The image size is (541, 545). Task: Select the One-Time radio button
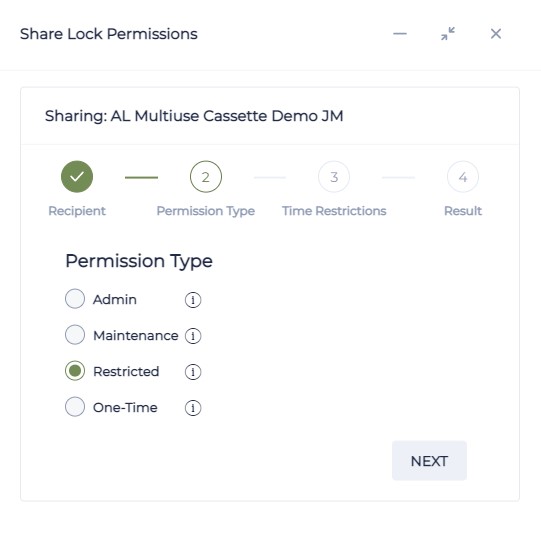tap(75, 407)
